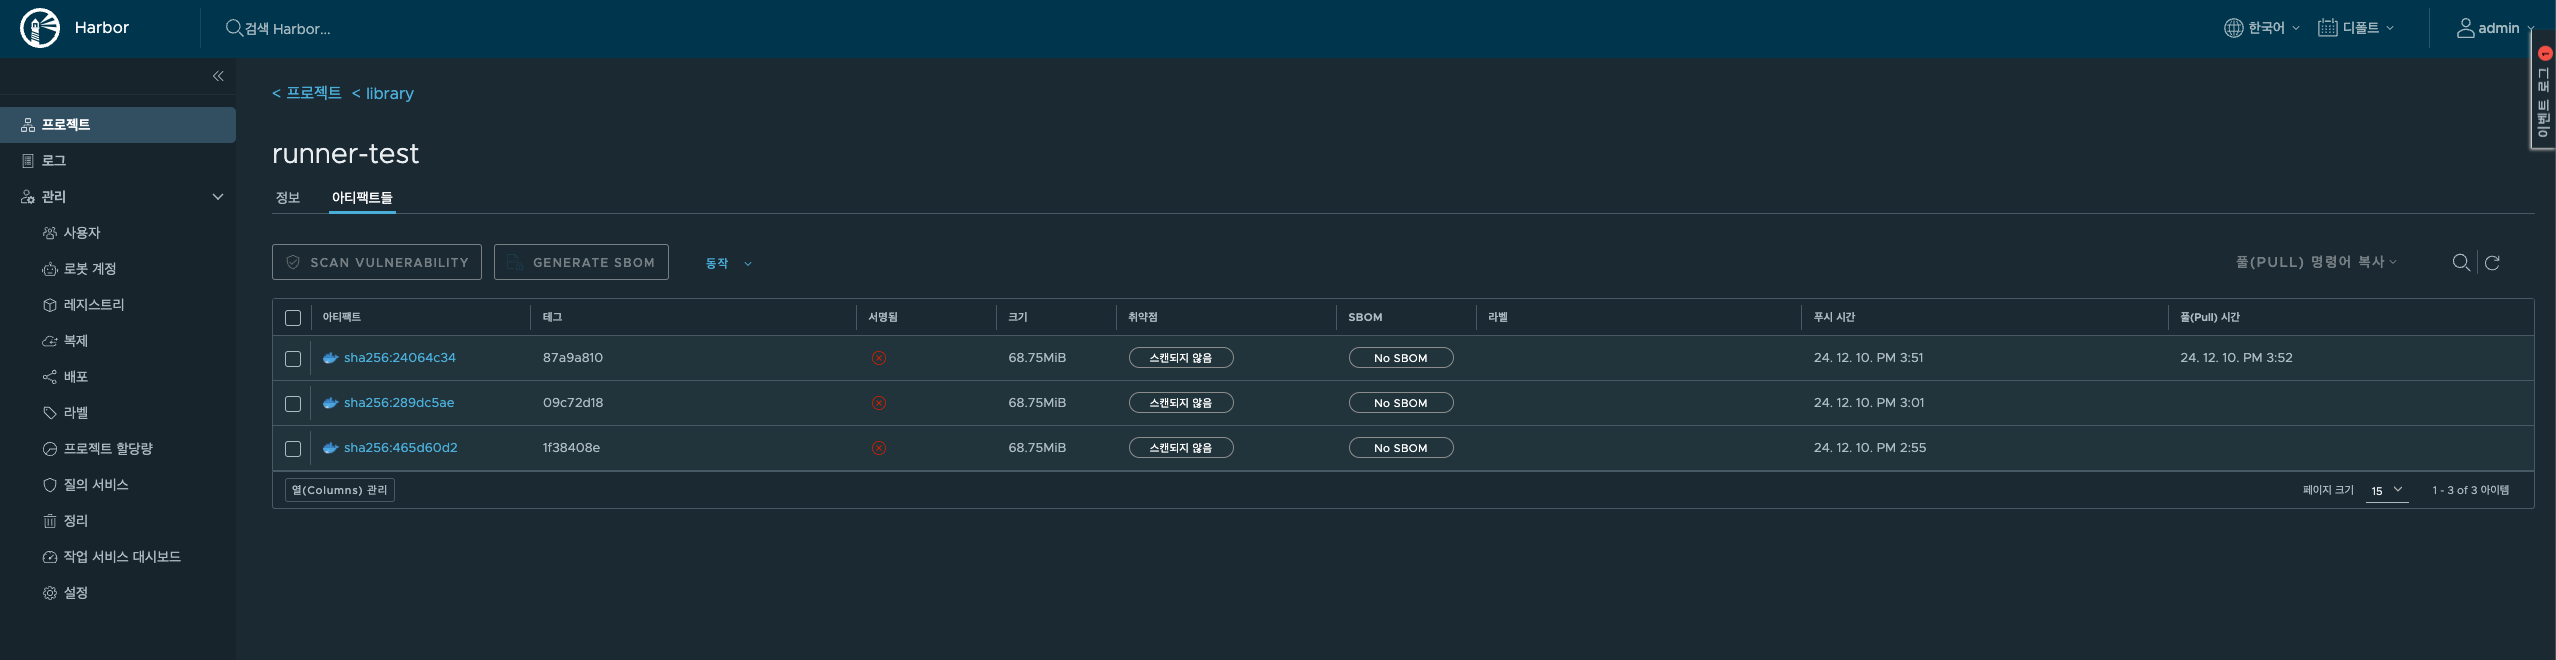Click the 열(Columns) 관리 button
The width and height of the screenshot is (2556, 660).
pos(340,490)
